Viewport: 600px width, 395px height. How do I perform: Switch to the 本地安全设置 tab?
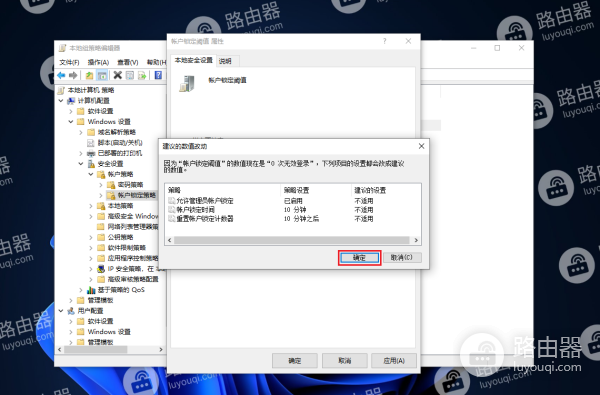point(193,60)
